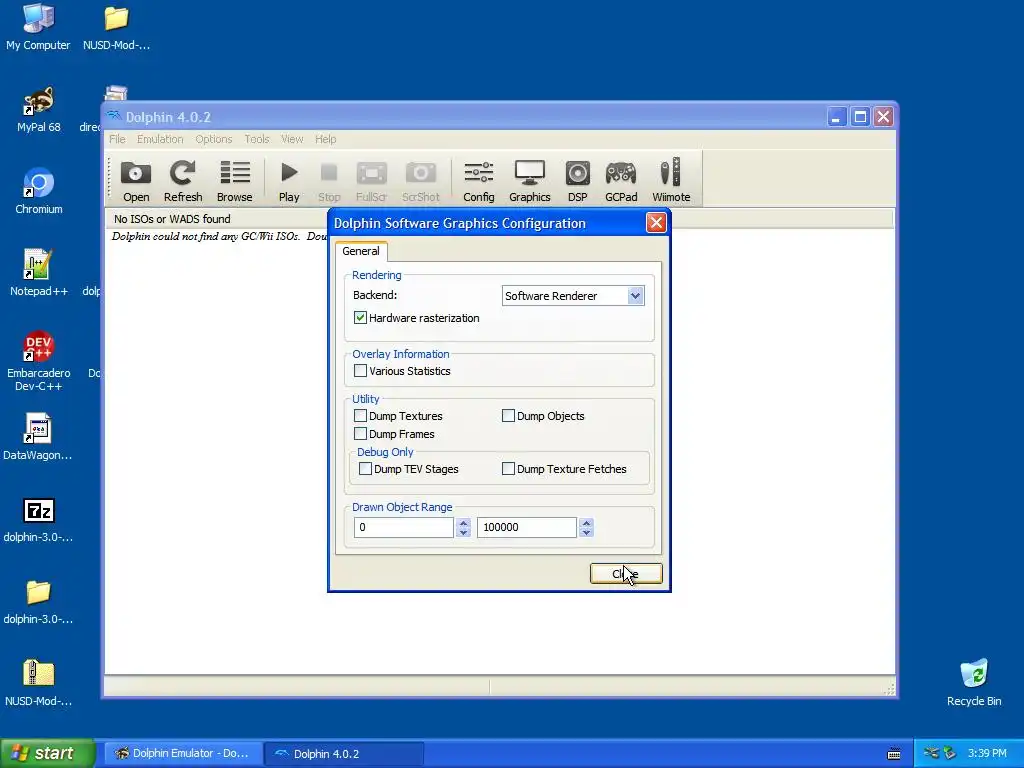Close the Graphics Configuration dialog with X

coord(656,223)
